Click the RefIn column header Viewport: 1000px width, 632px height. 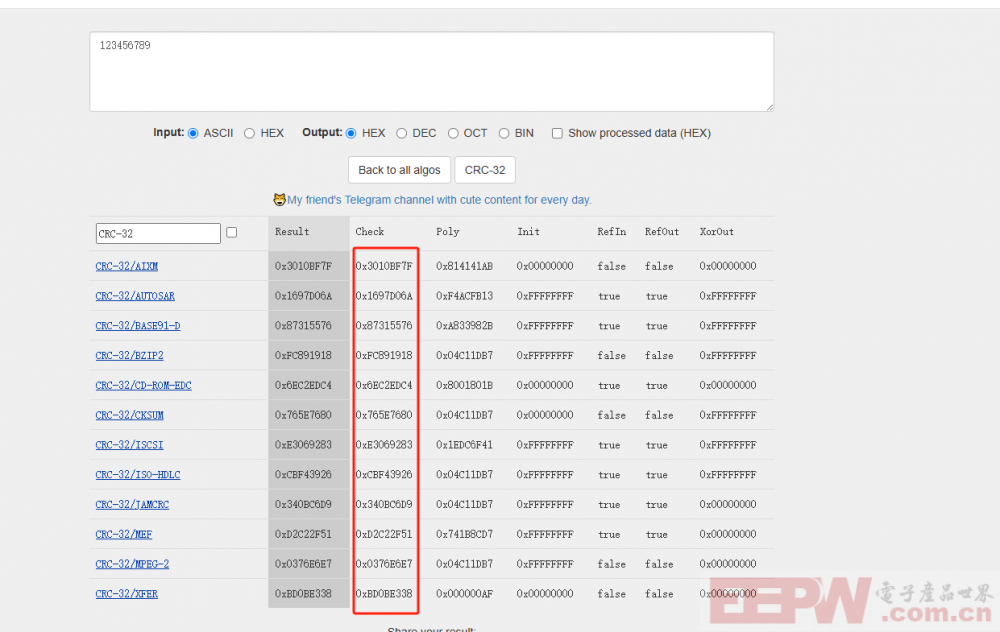click(x=612, y=232)
